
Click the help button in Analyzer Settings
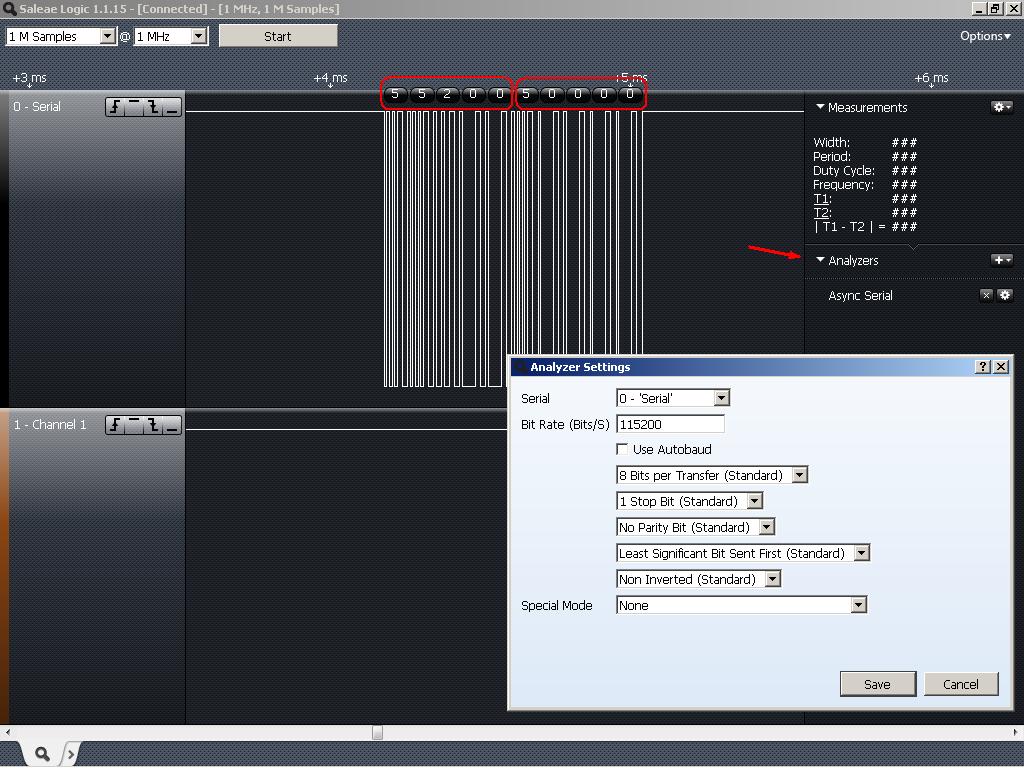pos(983,367)
